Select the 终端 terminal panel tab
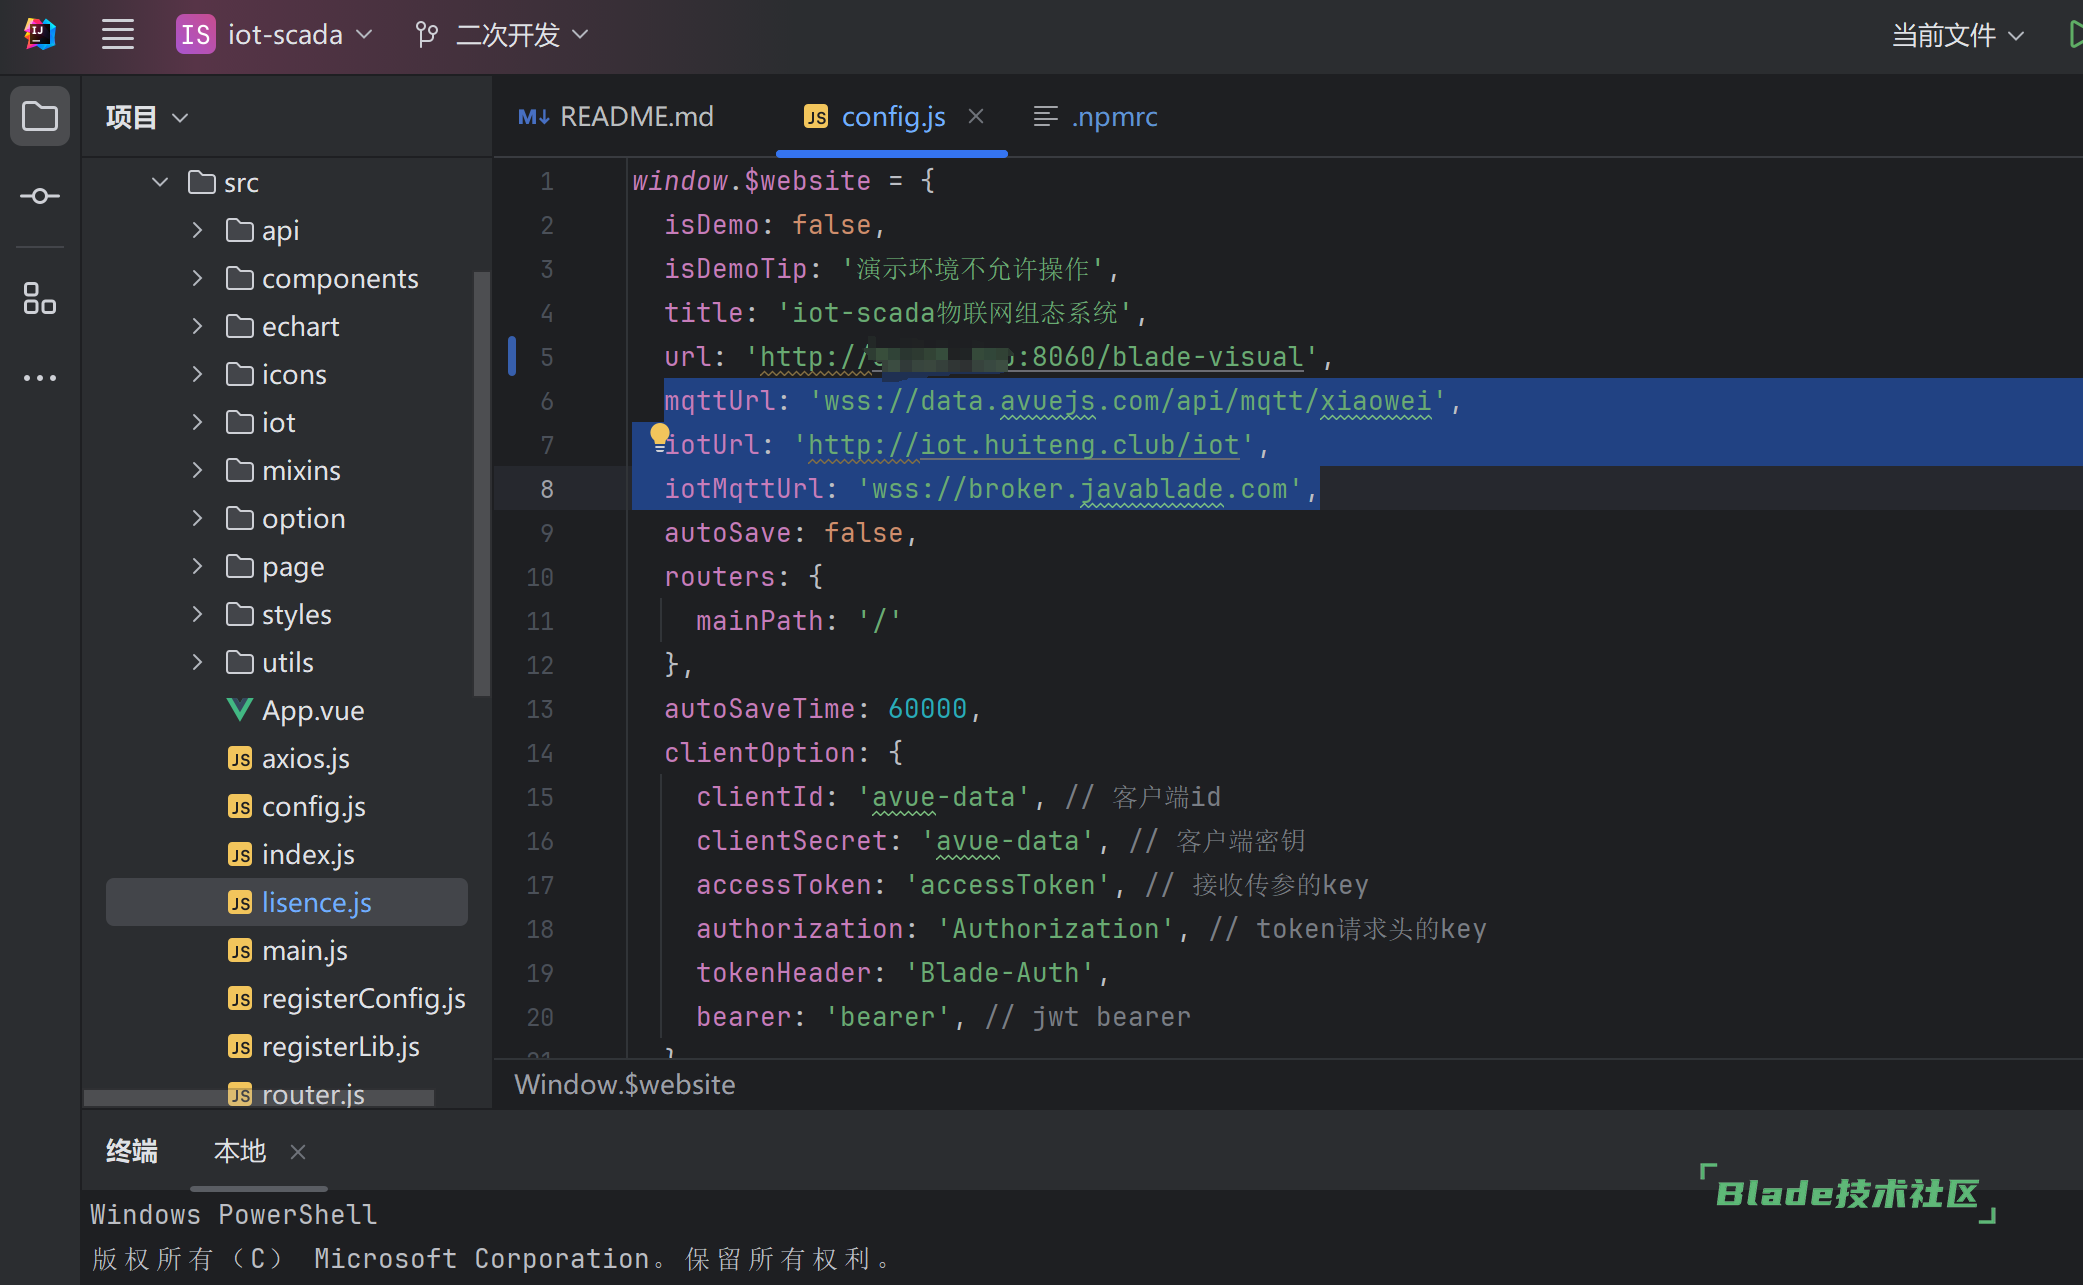The height and width of the screenshot is (1285, 2083). pyautogui.click(x=132, y=1151)
